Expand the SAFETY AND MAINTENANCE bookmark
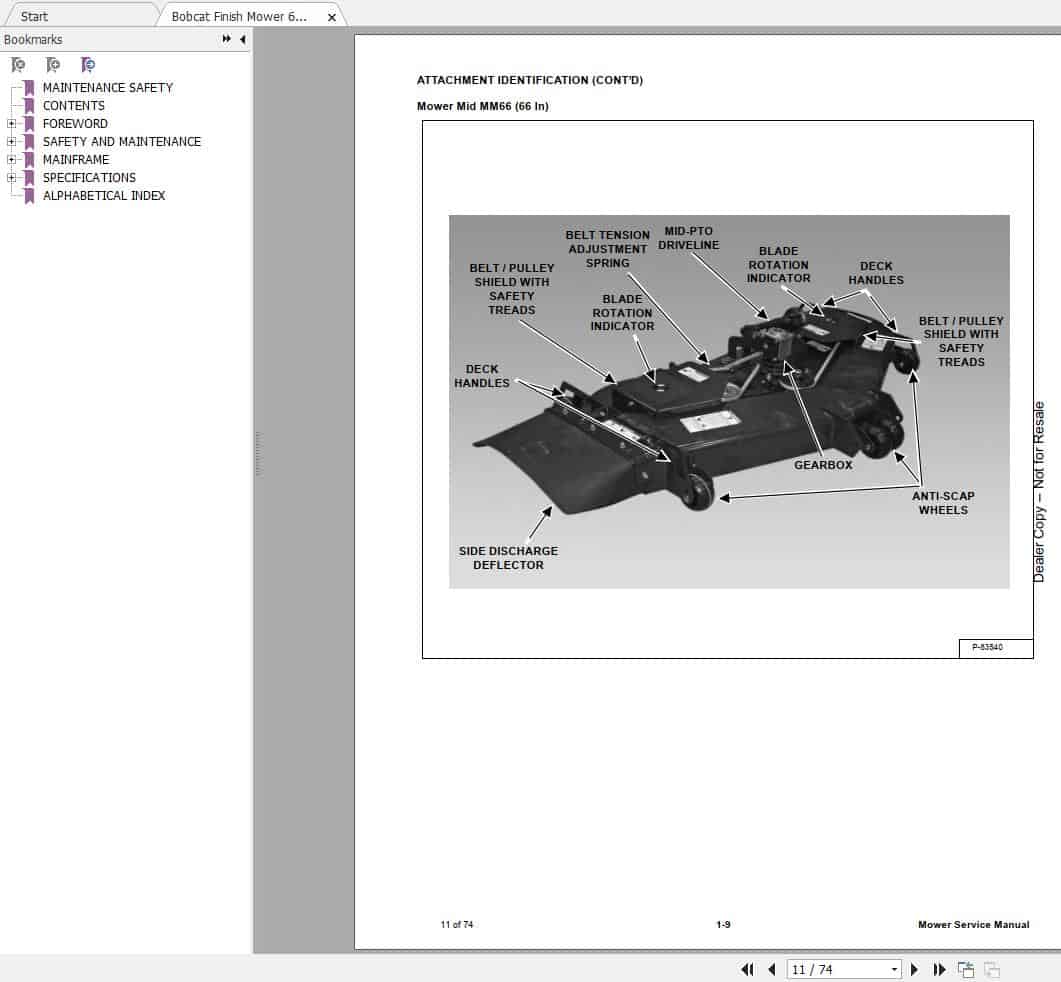Image resolution: width=1061 pixels, height=982 pixels. click(x=9, y=141)
